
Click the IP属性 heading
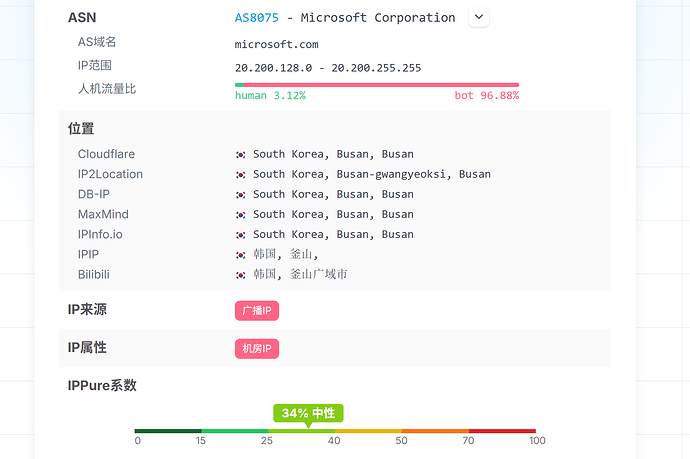click(87, 347)
